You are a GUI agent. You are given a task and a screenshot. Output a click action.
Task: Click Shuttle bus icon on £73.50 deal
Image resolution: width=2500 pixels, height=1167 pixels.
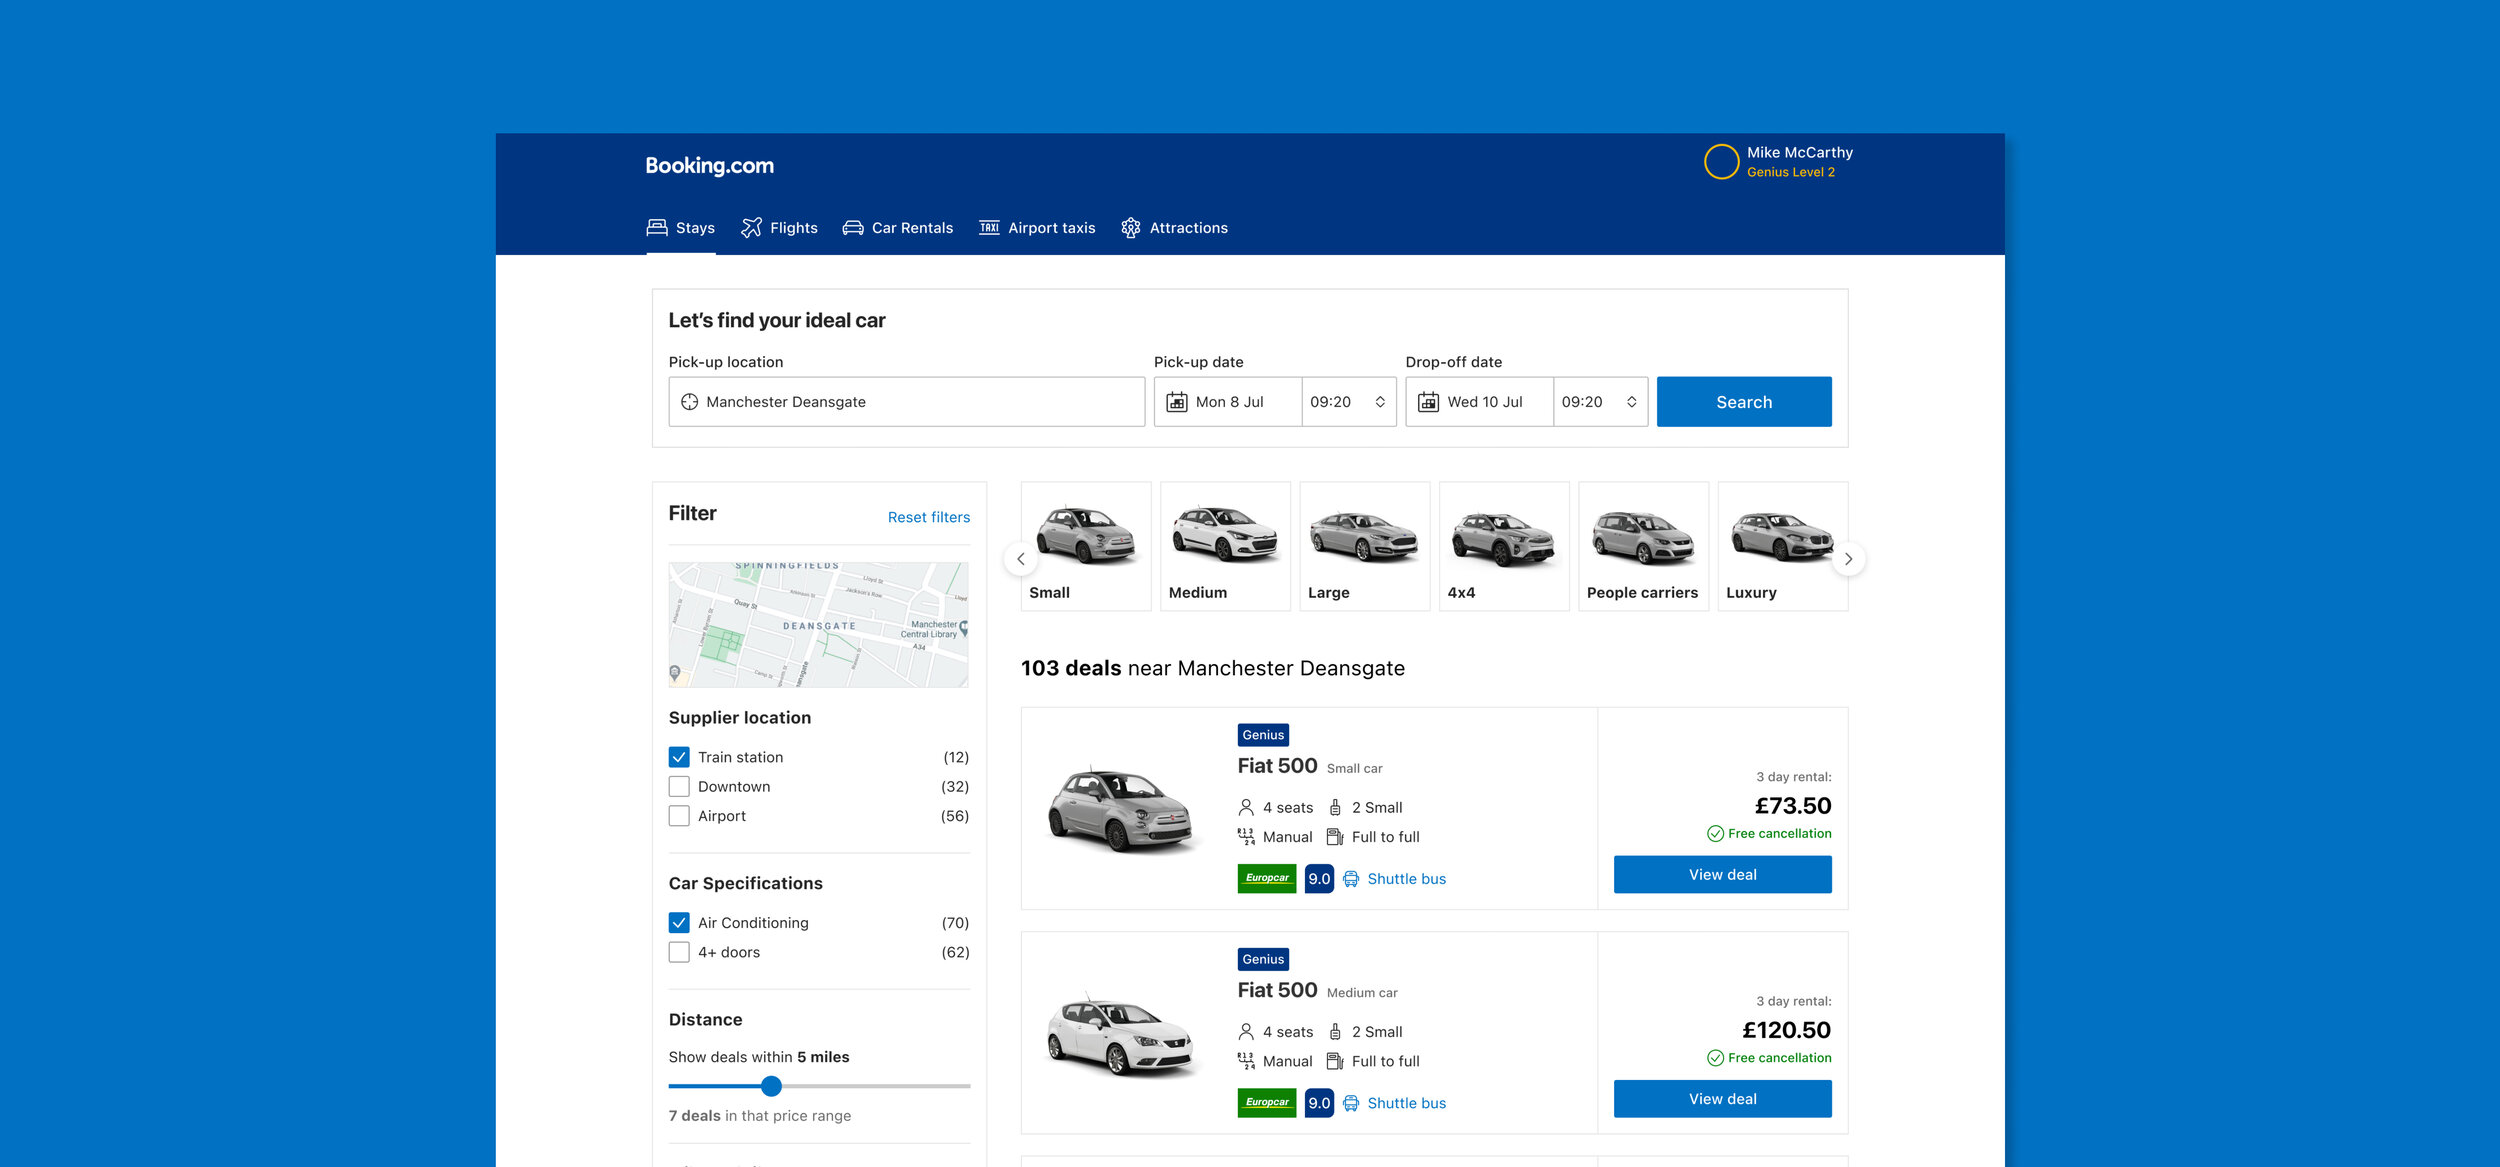pyautogui.click(x=1351, y=879)
